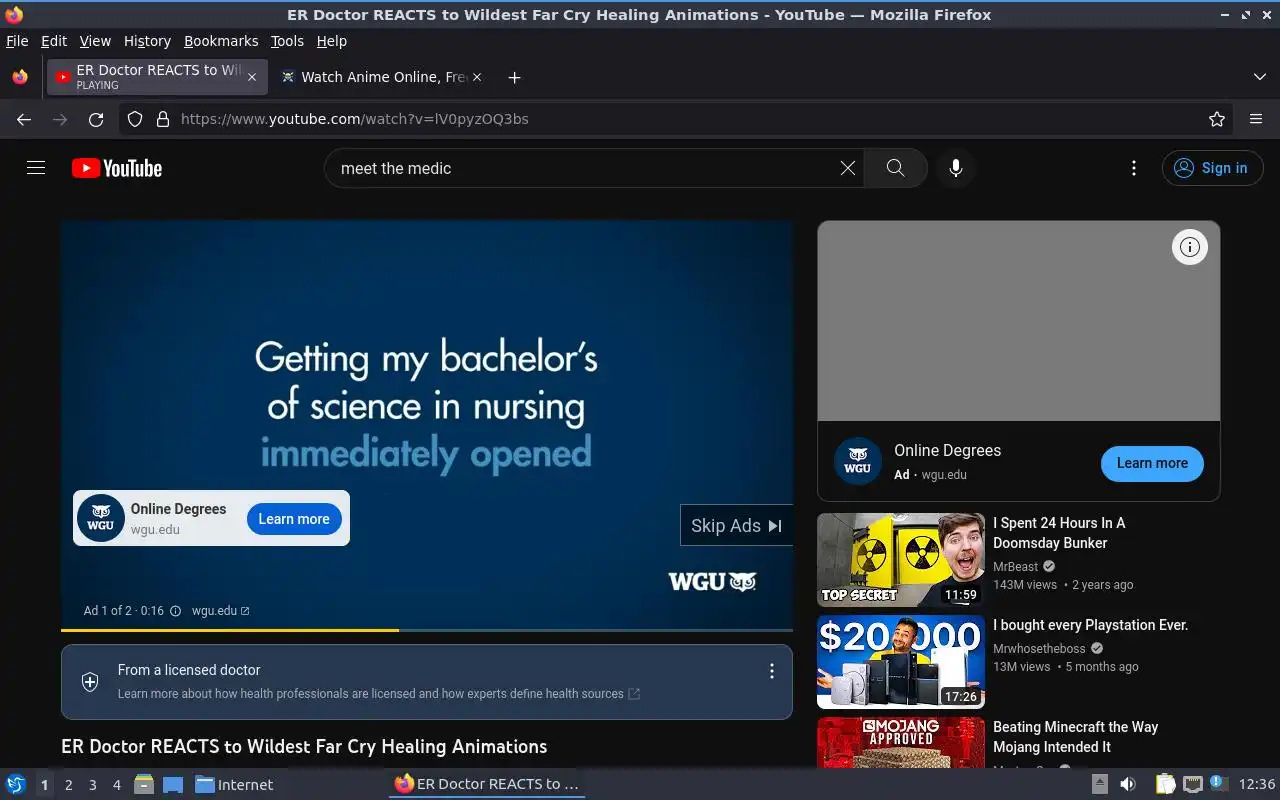
Task: Open the Bookmarks menu
Action: pos(221,41)
